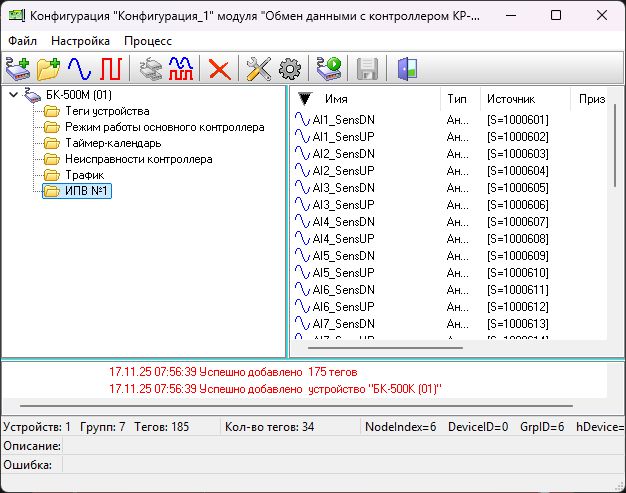Click the add device toolbar icon
Image resolution: width=626 pixels, height=493 pixels.
pos(18,69)
